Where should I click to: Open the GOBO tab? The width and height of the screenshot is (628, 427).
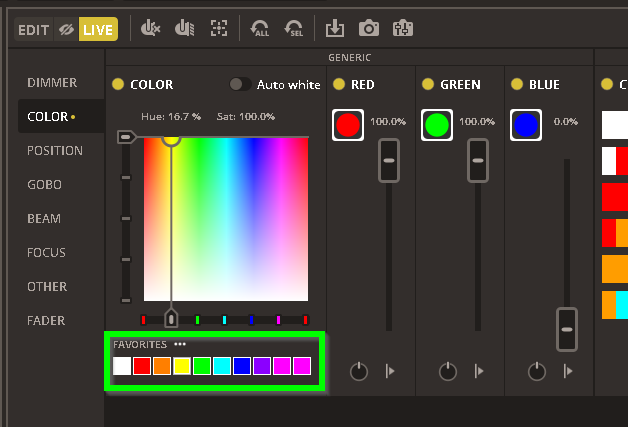[44, 185]
